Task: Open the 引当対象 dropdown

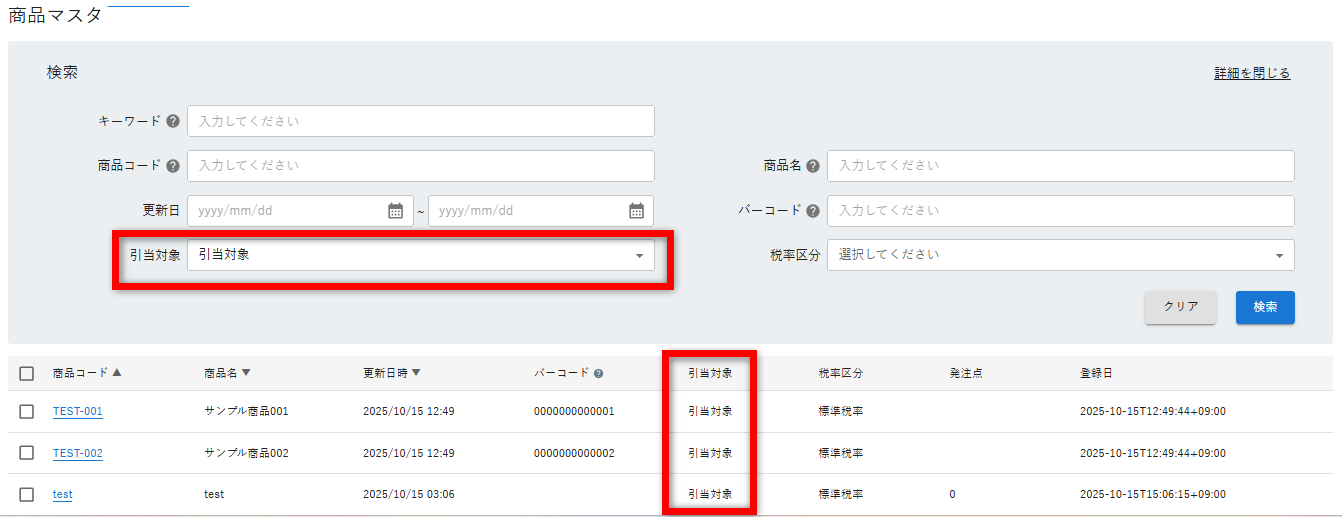Action: (x=421, y=255)
